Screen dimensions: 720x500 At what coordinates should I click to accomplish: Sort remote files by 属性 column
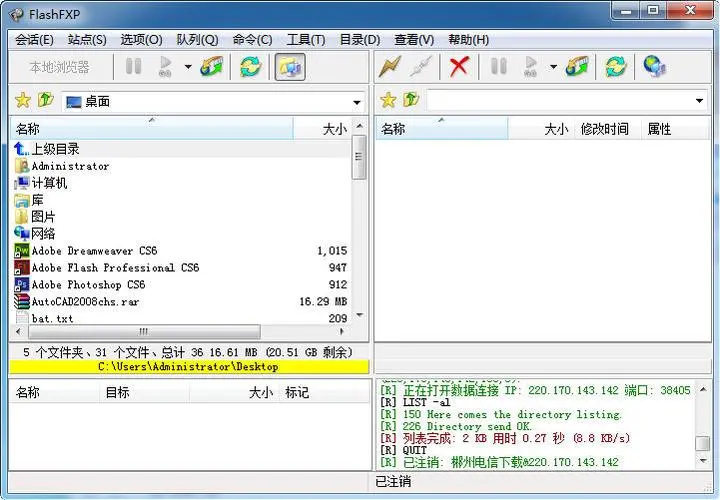[x=675, y=129]
